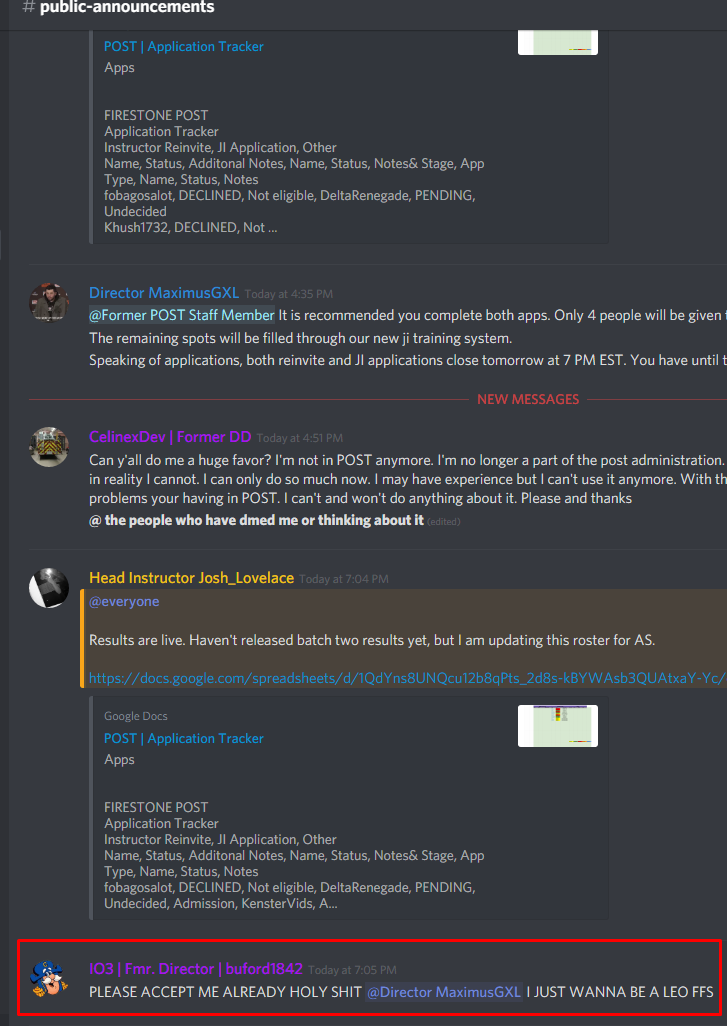Screen dimensions: 727x1026
Task: Click the public-announcements channel title
Action: (127, 8)
